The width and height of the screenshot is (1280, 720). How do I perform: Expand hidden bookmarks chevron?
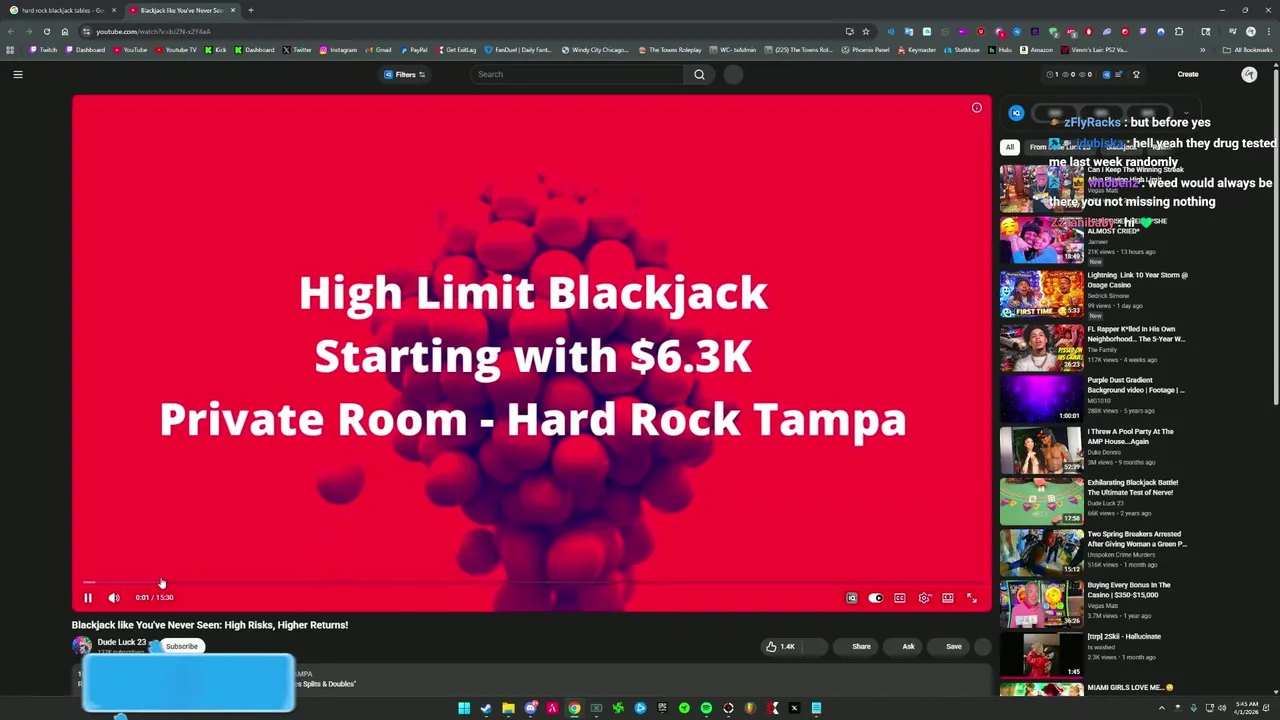[x=1203, y=50]
